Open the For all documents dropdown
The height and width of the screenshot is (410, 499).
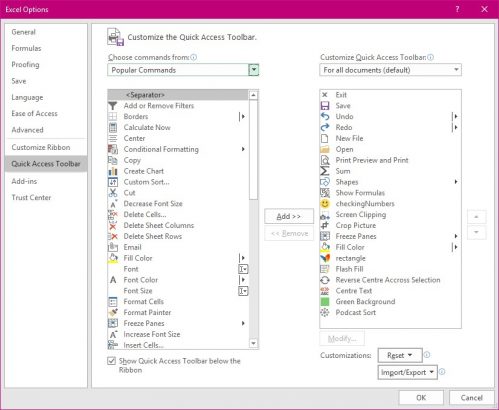(x=390, y=70)
